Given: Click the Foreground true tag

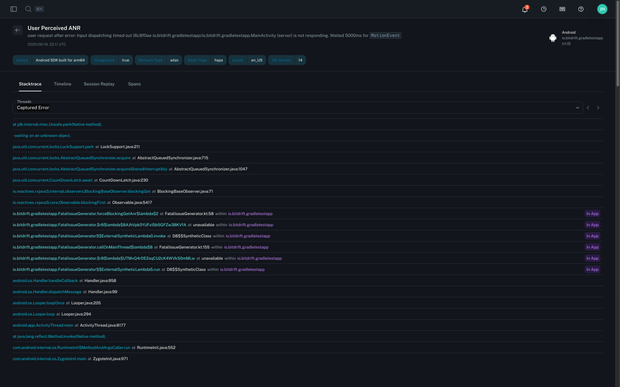Looking at the screenshot, I should (x=112, y=60).
